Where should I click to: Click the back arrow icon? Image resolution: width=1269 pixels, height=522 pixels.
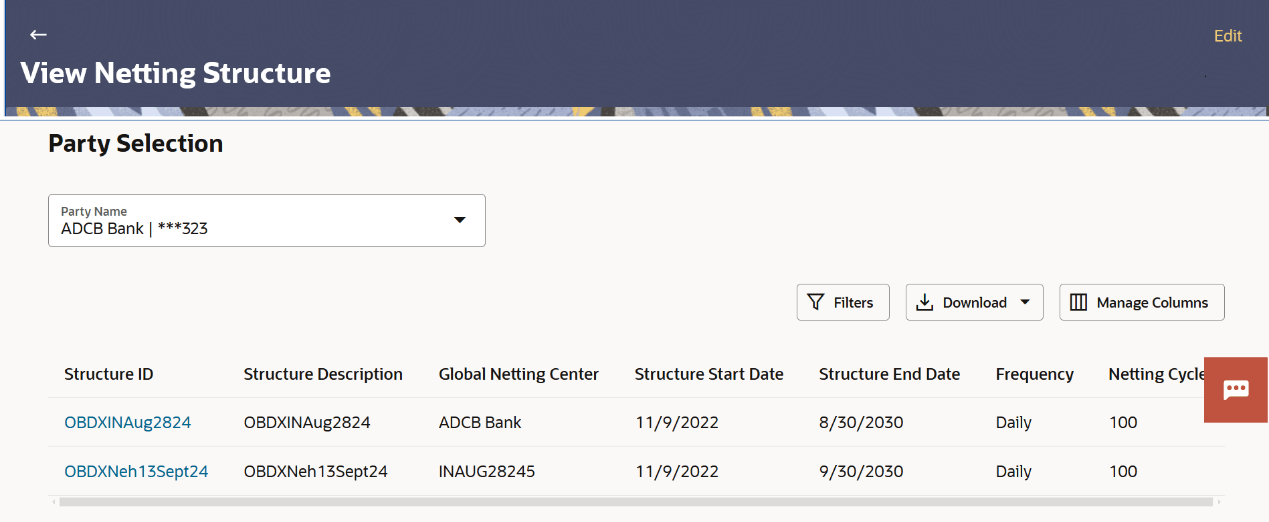38,35
